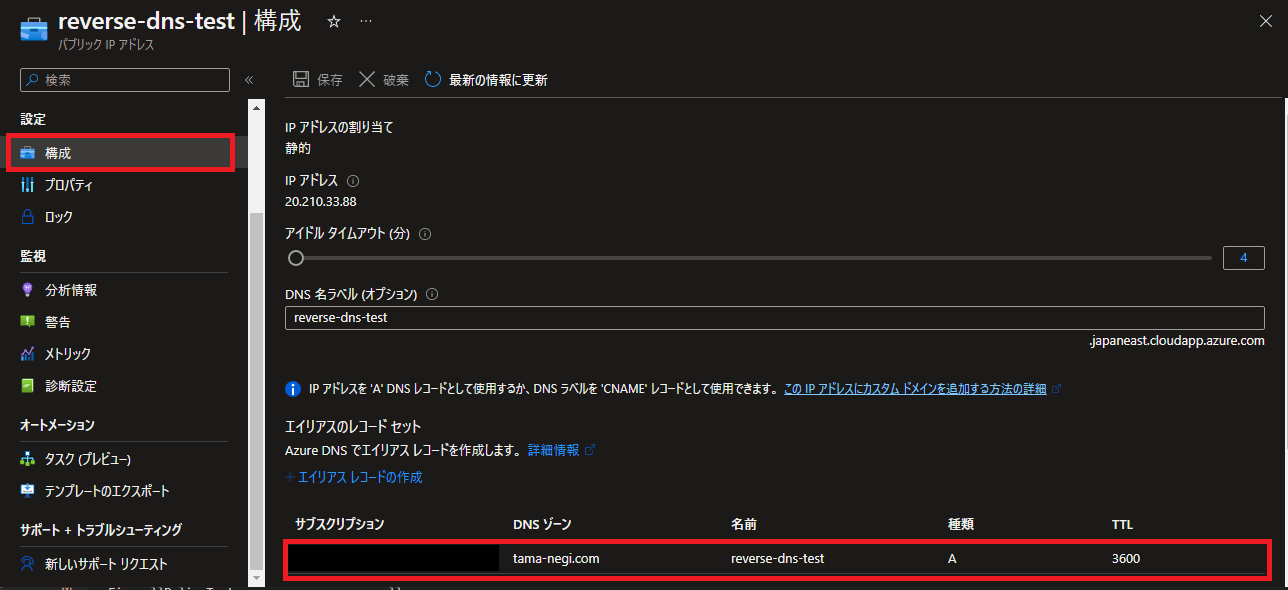The width and height of the screenshot is (1288, 590).
Task: Click the DNS ゾーン column header
Action: [542, 524]
